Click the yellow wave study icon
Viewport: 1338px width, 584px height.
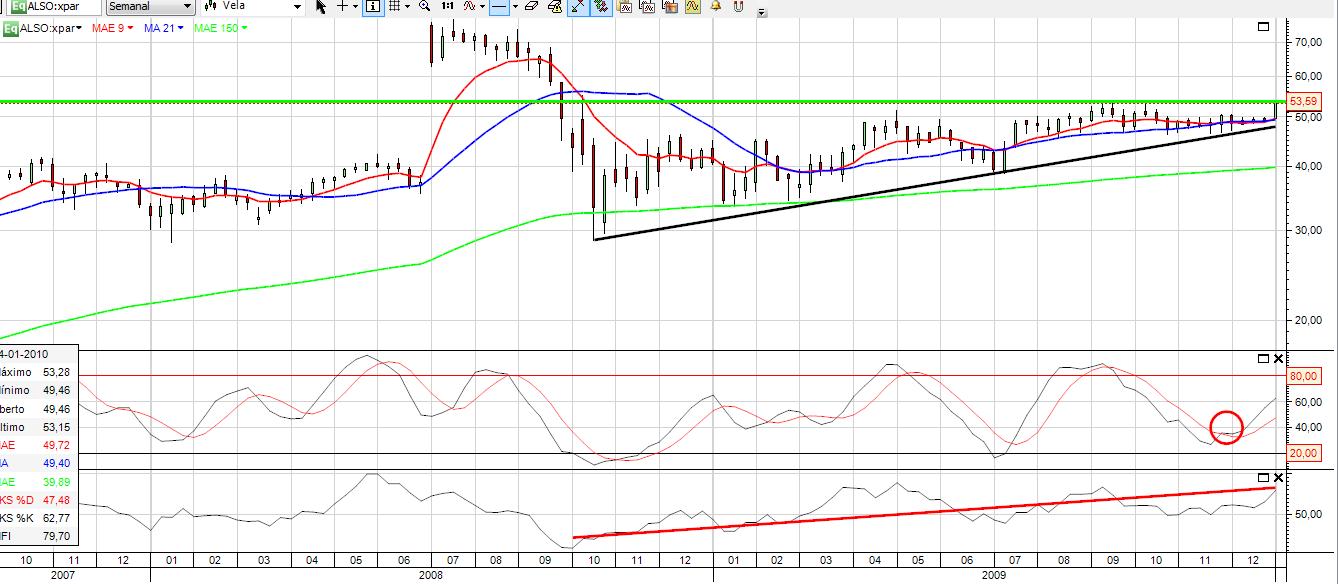click(692, 6)
